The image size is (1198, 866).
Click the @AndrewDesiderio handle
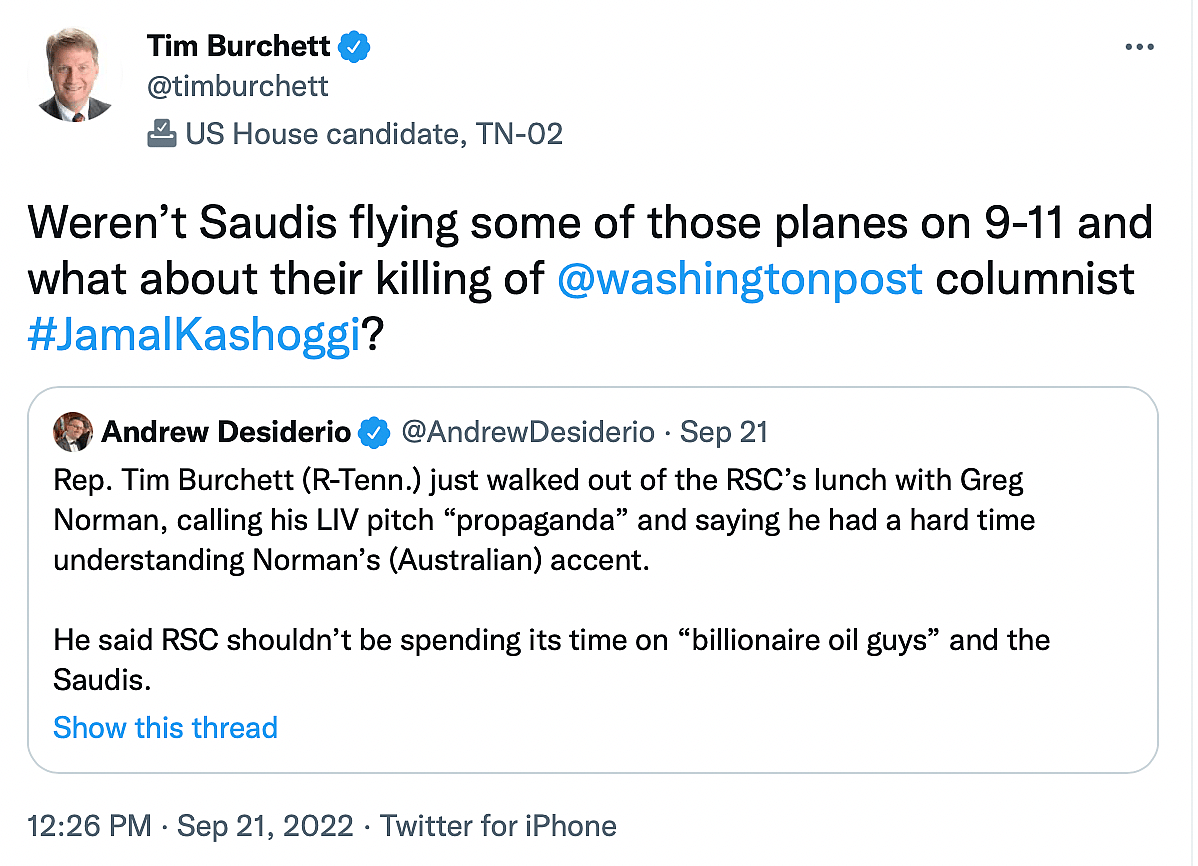(527, 432)
